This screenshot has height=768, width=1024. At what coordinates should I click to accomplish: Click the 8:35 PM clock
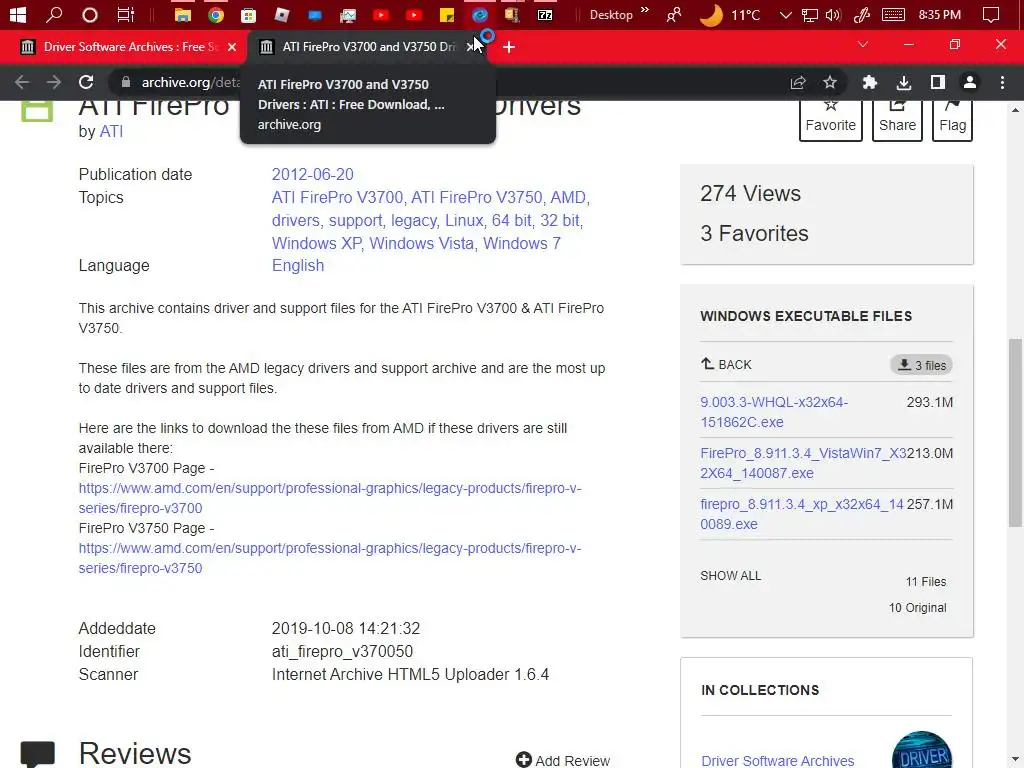[x=939, y=14]
